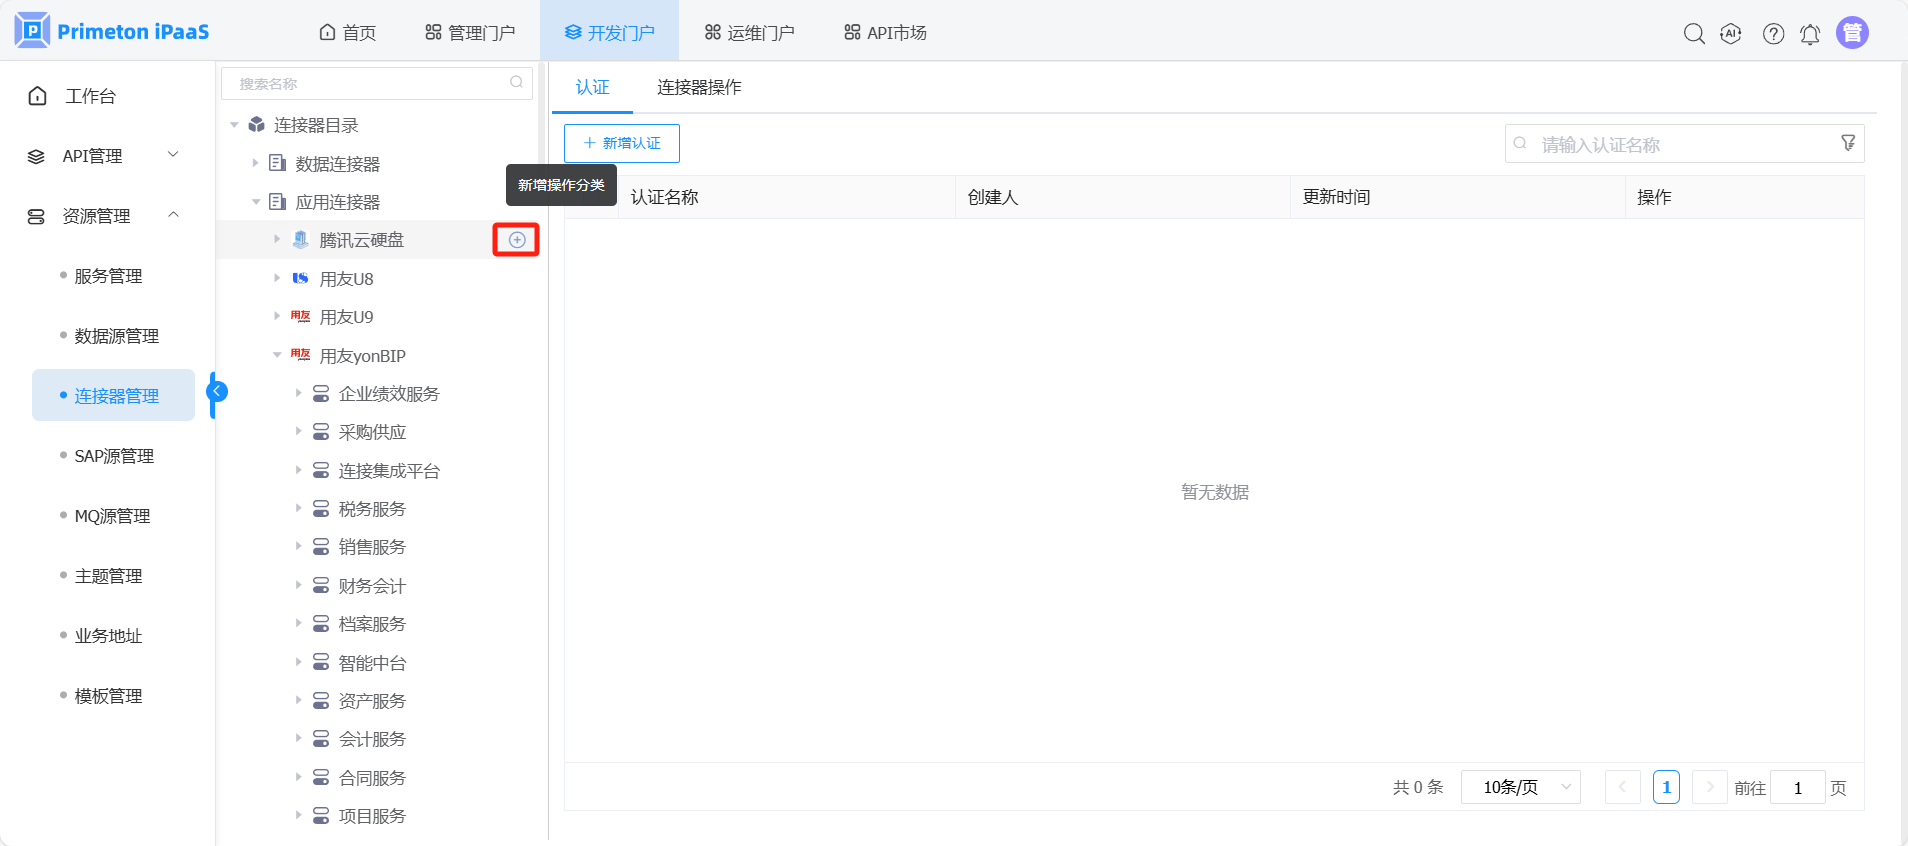Screen dimensions: 1908x846
Task: Click the filter icon in authentication search box
Action: (1848, 143)
